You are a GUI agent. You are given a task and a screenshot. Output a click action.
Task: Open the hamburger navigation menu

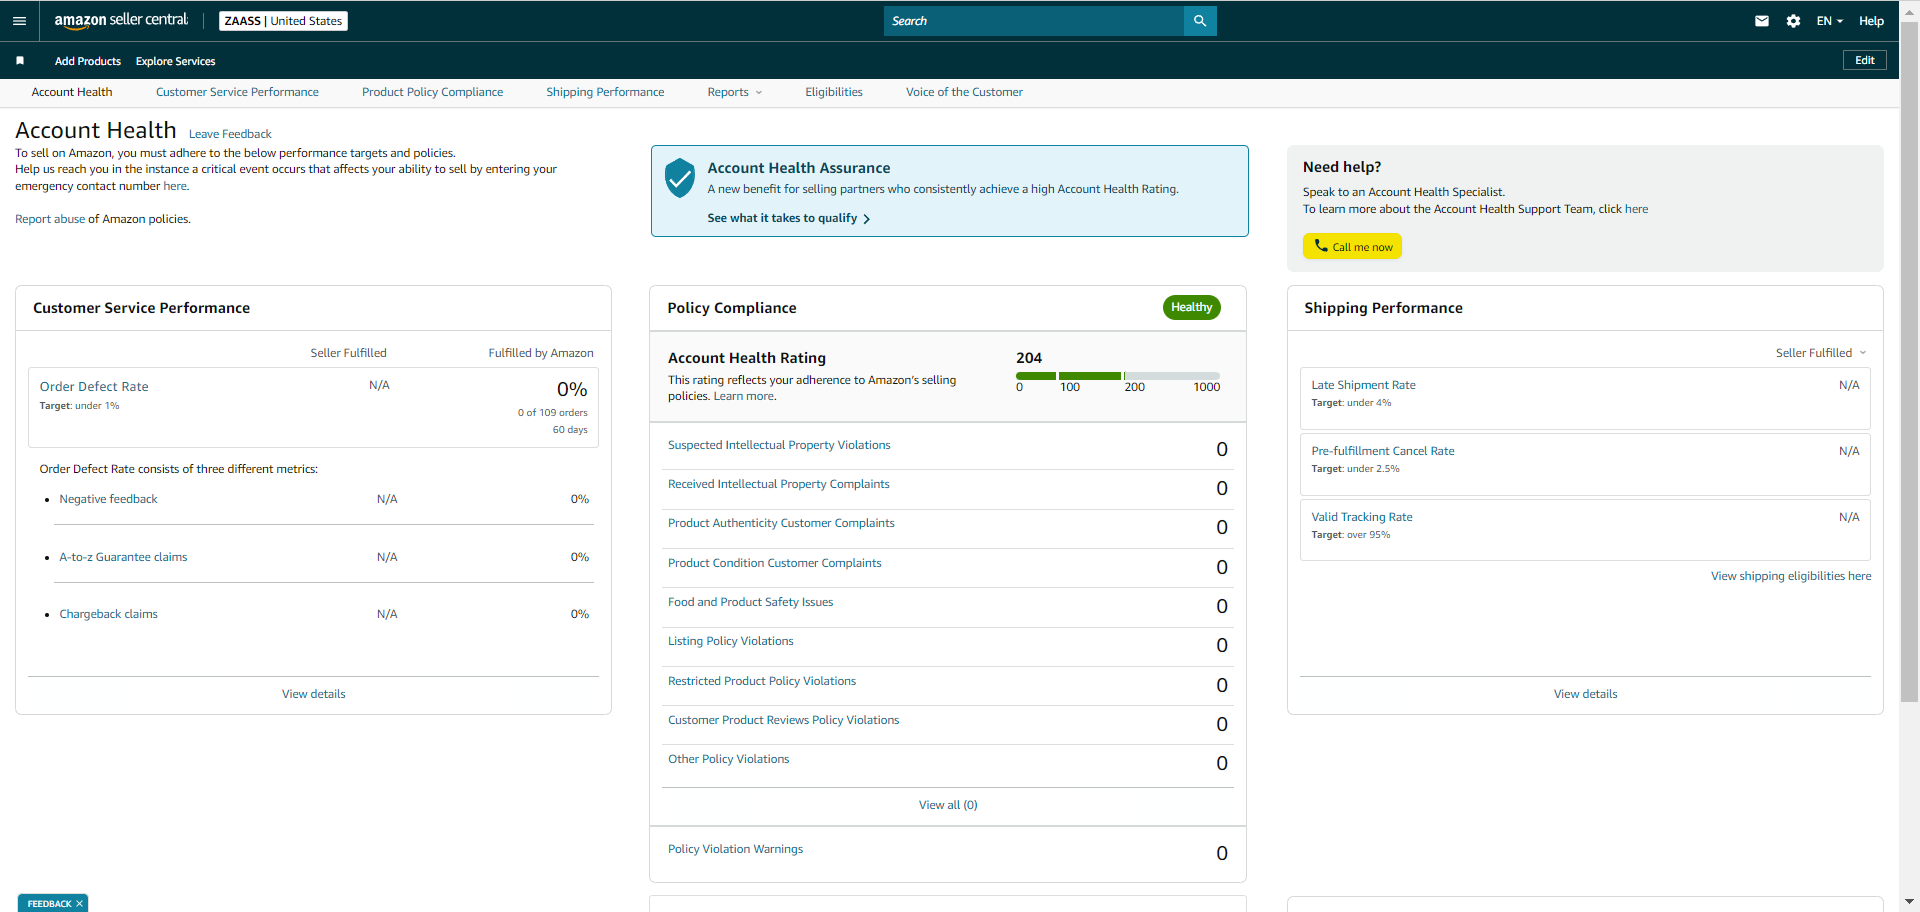coord(19,21)
